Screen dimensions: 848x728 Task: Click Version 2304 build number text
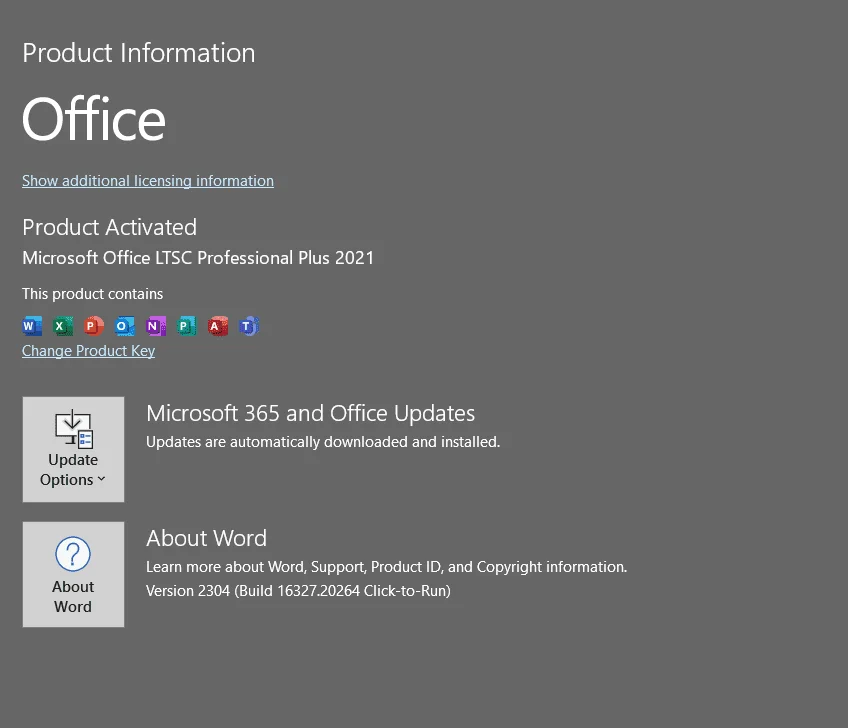(x=298, y=591)
